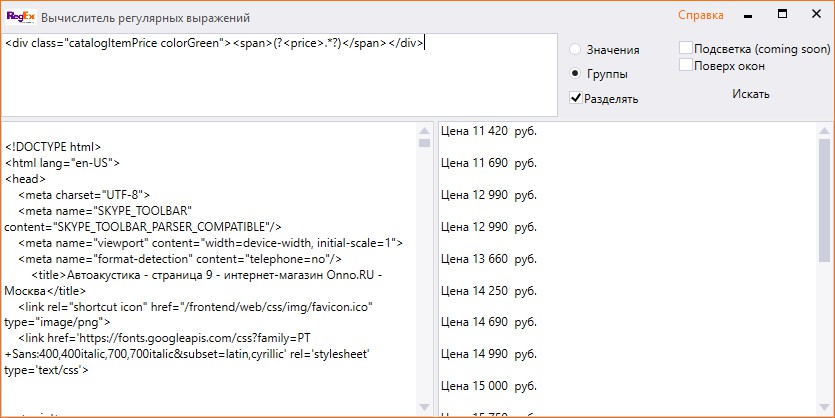
Task: Enable the Подсветка (coming soon) checkbox
Action: [685, 48]
